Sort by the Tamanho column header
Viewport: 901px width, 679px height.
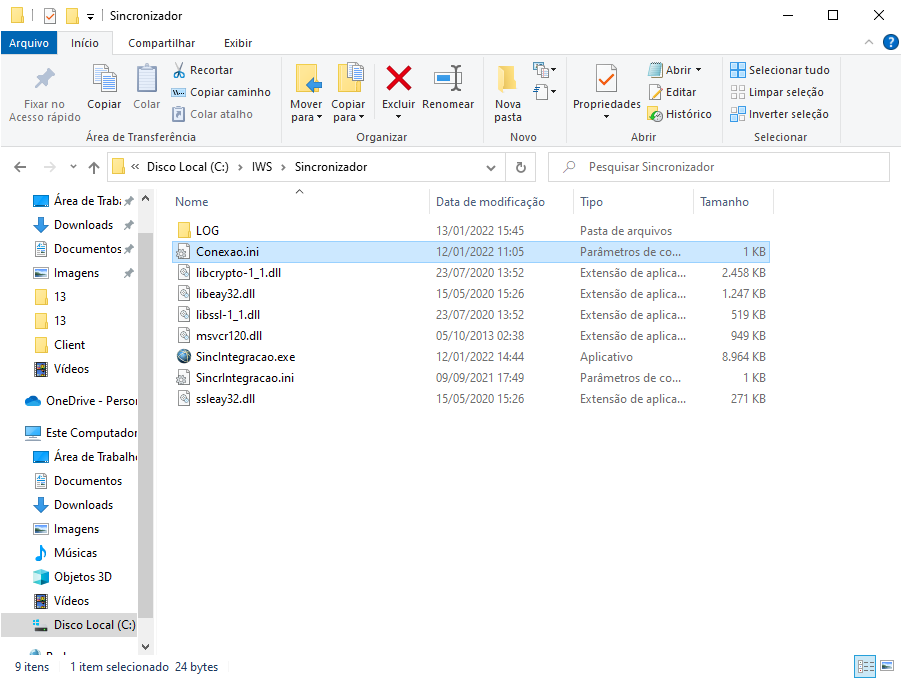(733, 202)
